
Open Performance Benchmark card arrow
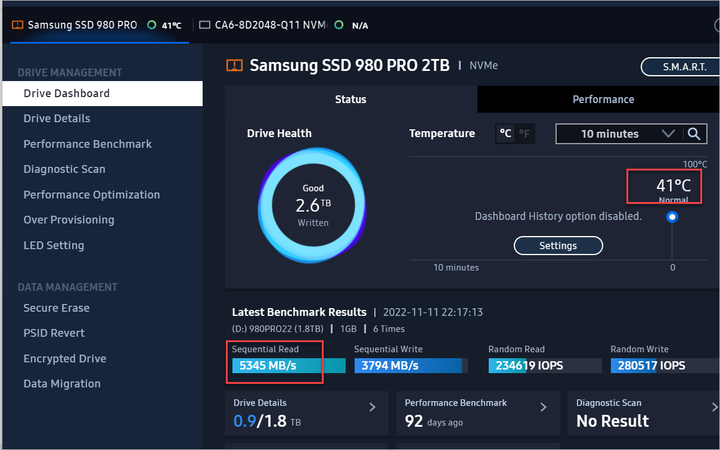pos(543,407)
